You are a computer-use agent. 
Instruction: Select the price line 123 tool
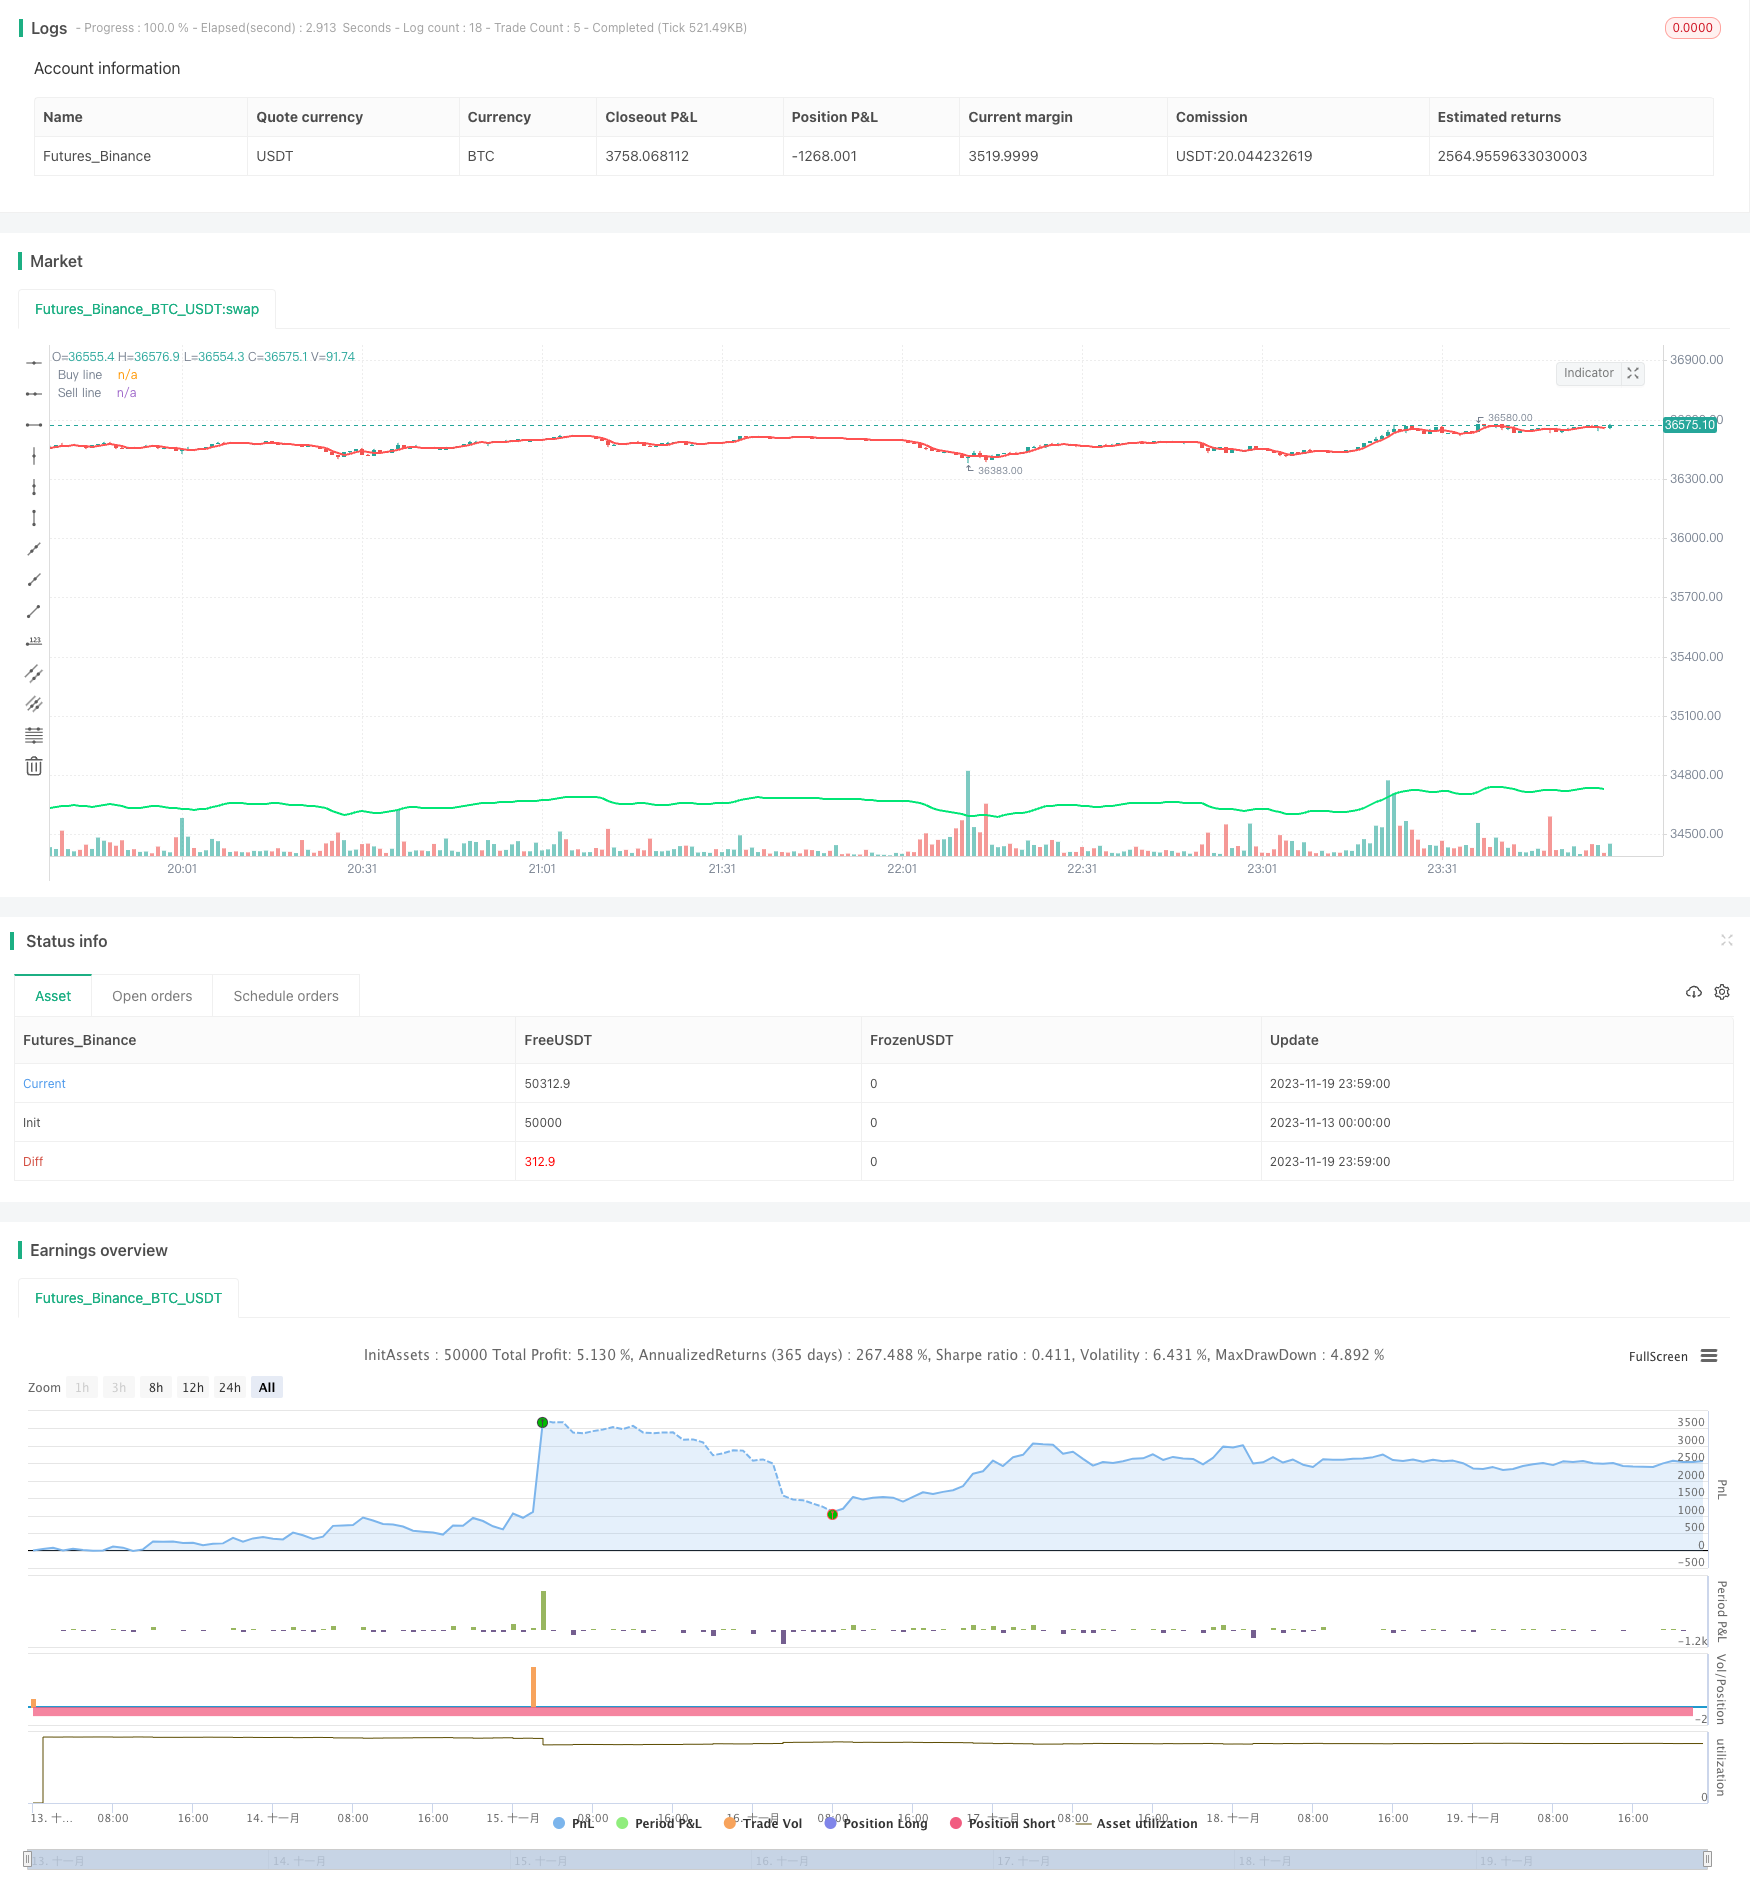34,642
